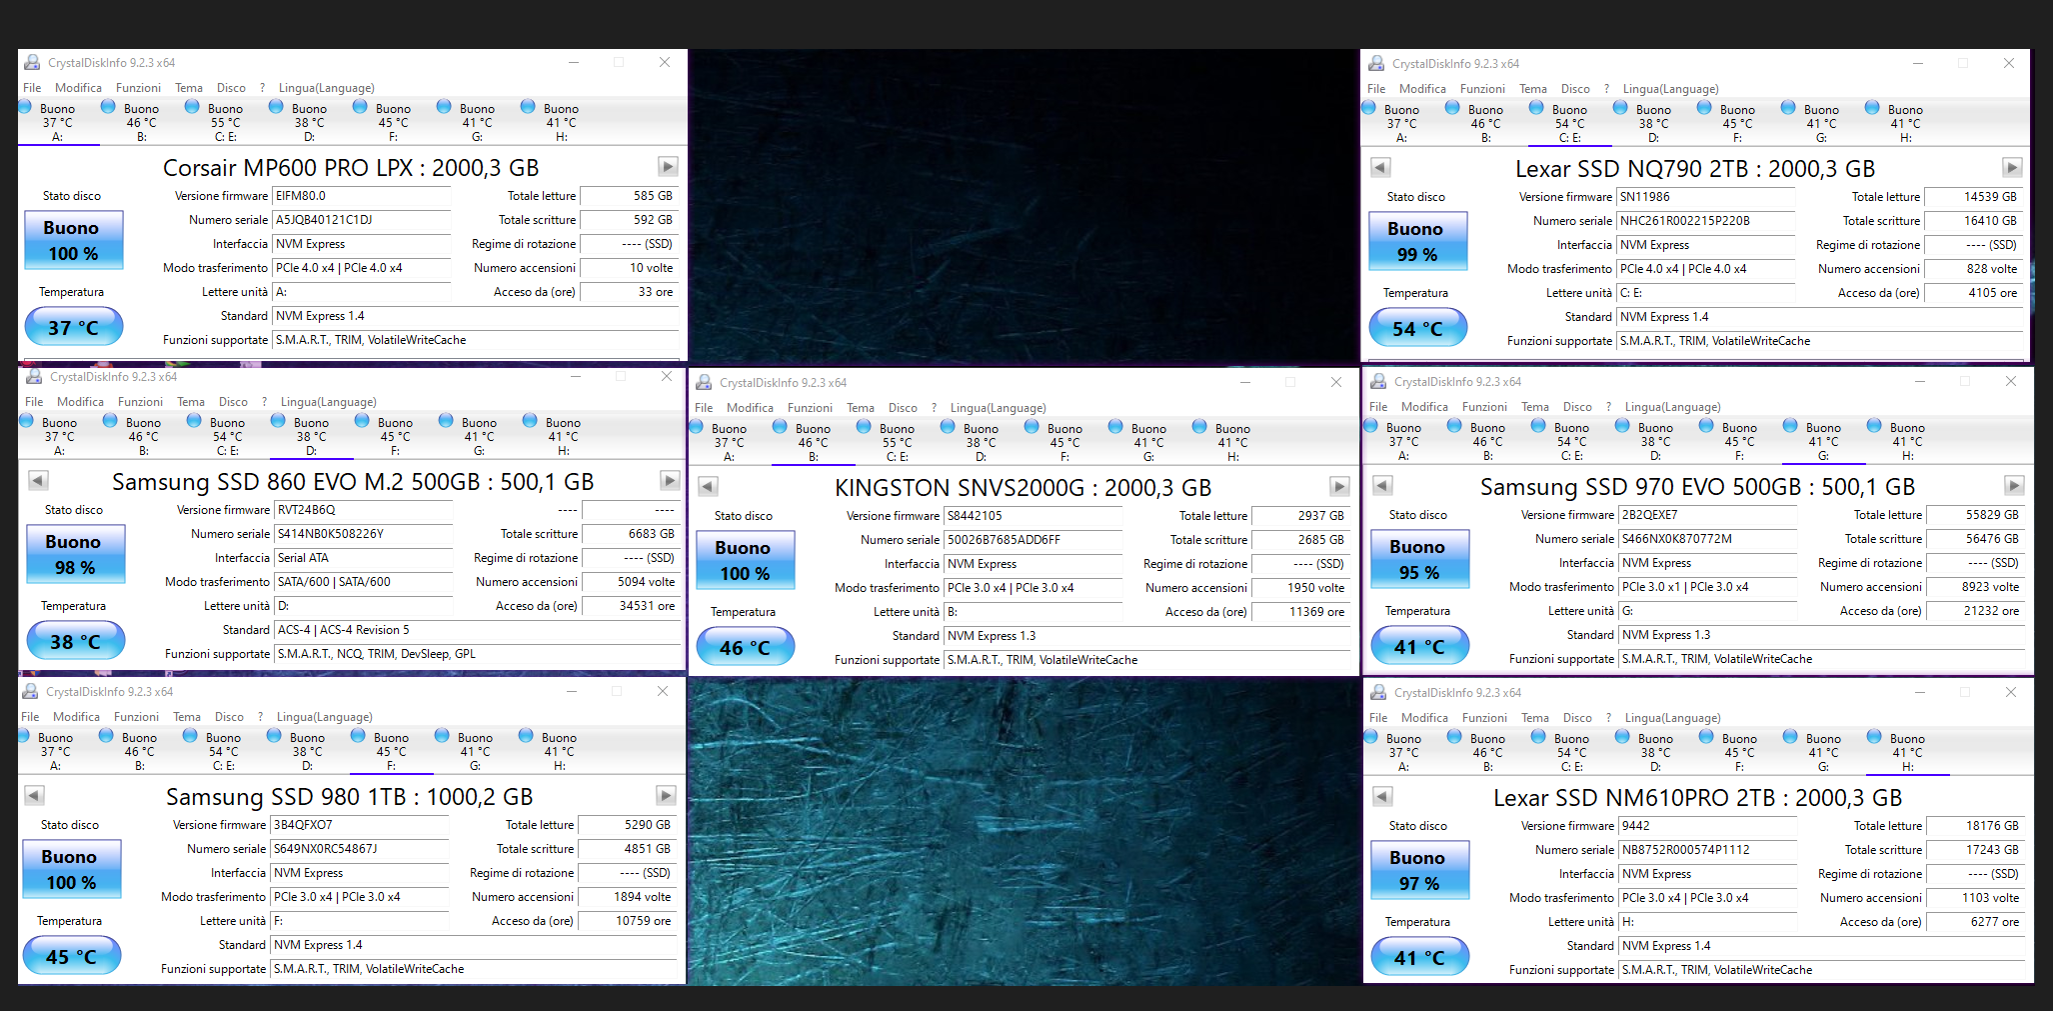
Task: Click Numero accensioni value 828 volte
Action: coord(1972,269)
